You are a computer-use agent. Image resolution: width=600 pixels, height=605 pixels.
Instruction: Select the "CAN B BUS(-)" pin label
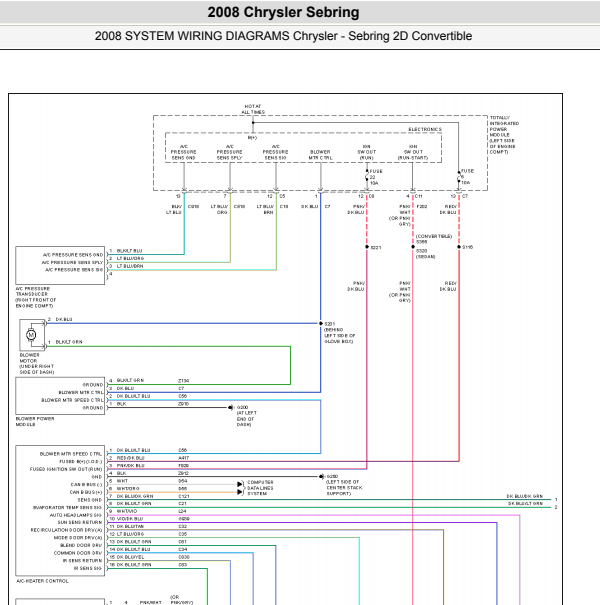[x=86, y=485]
